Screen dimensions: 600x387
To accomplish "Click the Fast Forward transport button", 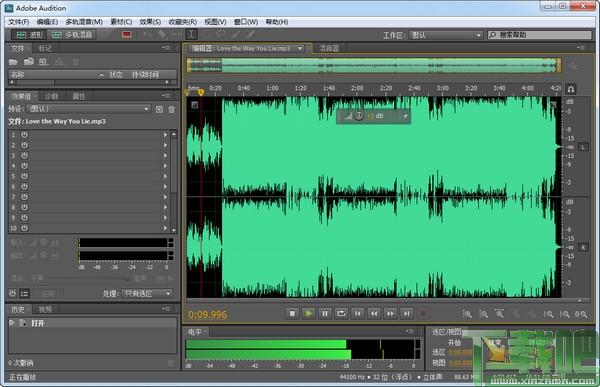I will tap(390, 314).
